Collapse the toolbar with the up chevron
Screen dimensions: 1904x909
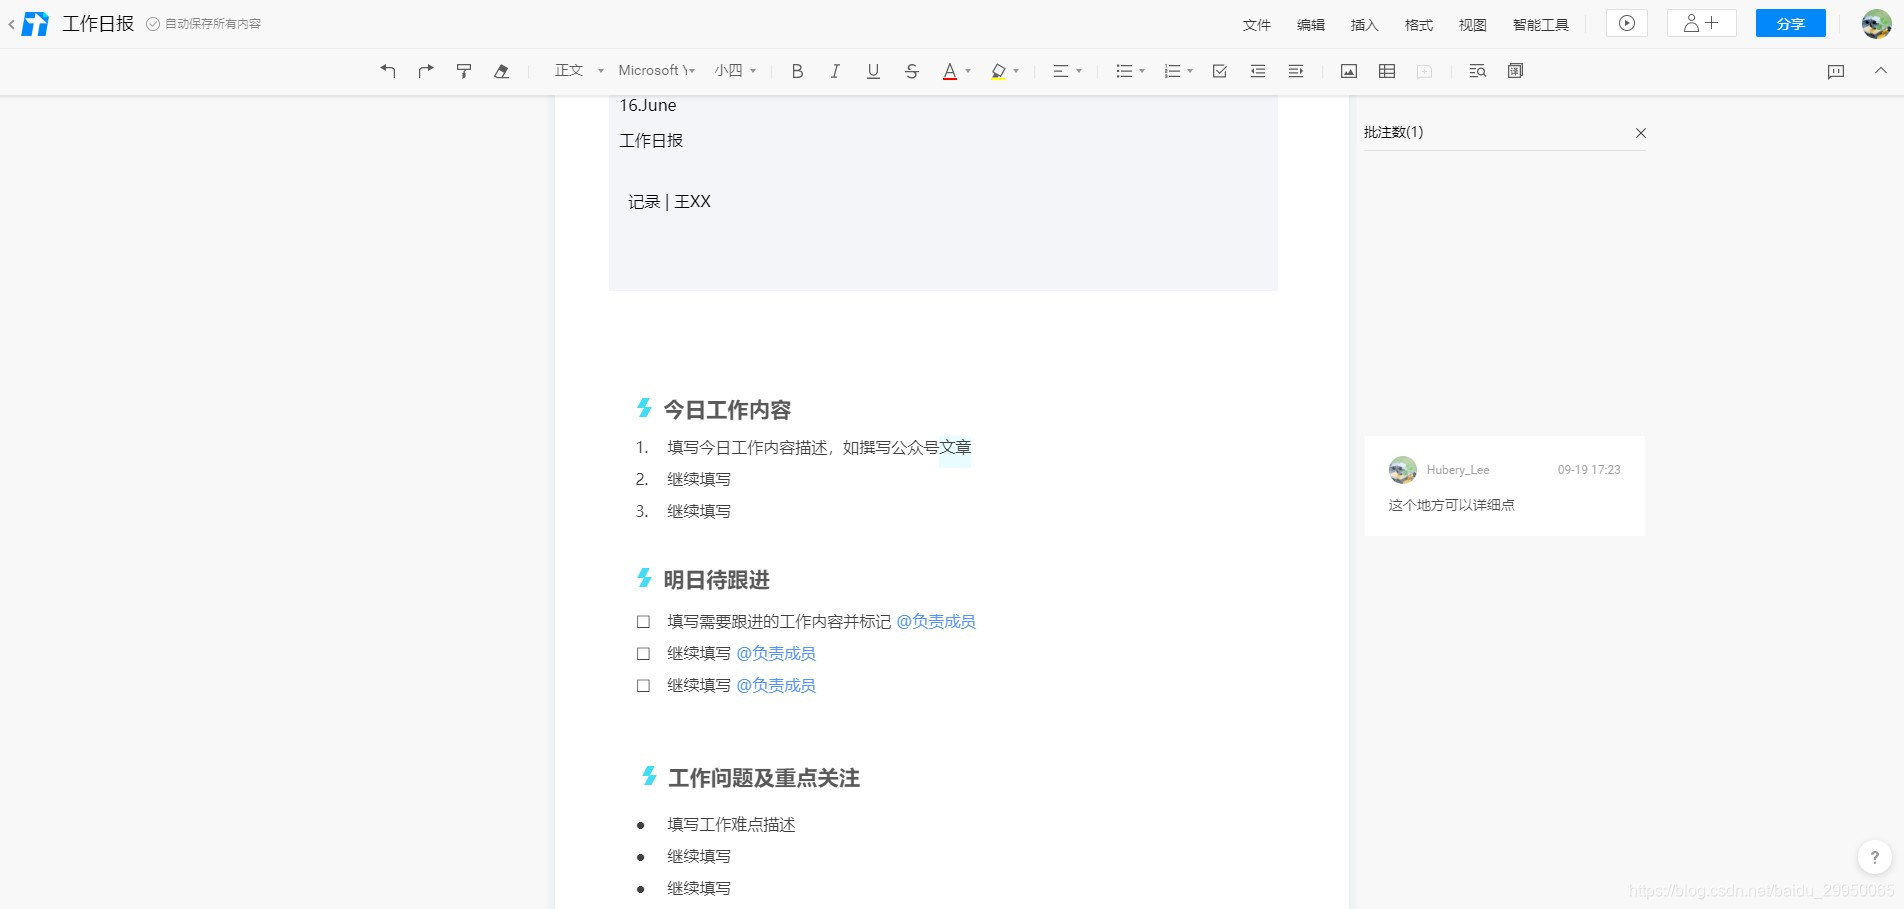1881,70
